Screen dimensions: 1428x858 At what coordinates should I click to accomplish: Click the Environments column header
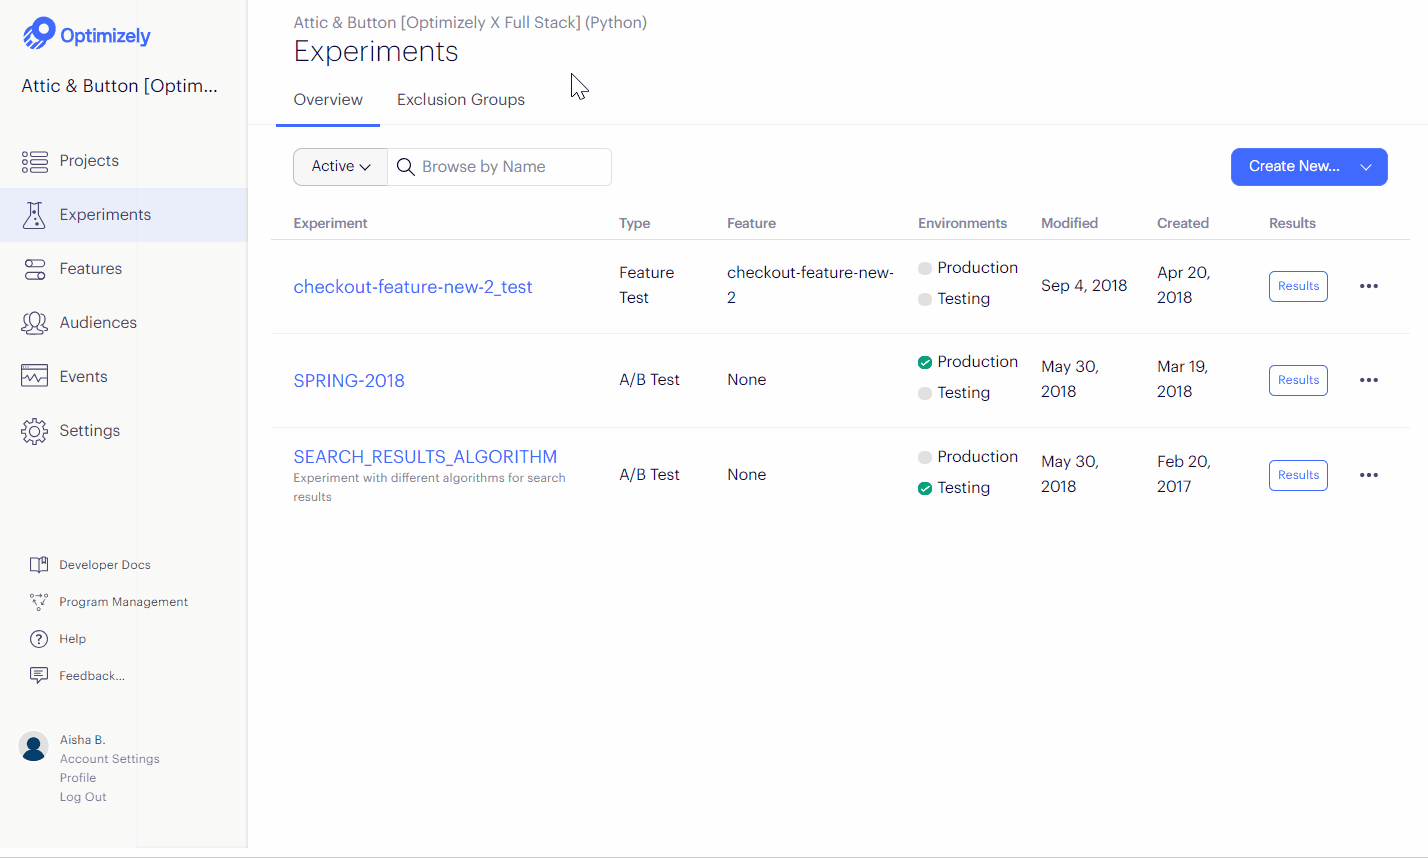[963, 223]
